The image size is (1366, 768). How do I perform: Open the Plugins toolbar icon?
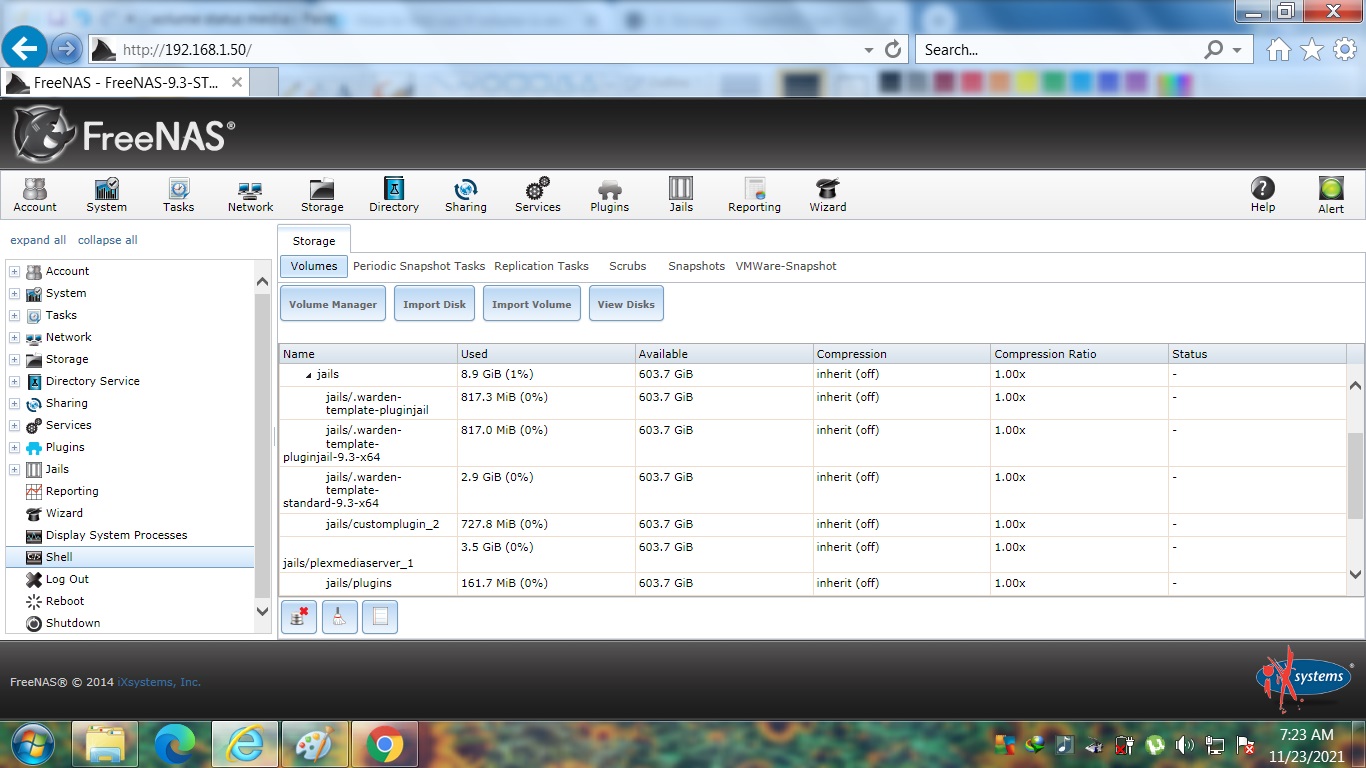click(609, 195)
